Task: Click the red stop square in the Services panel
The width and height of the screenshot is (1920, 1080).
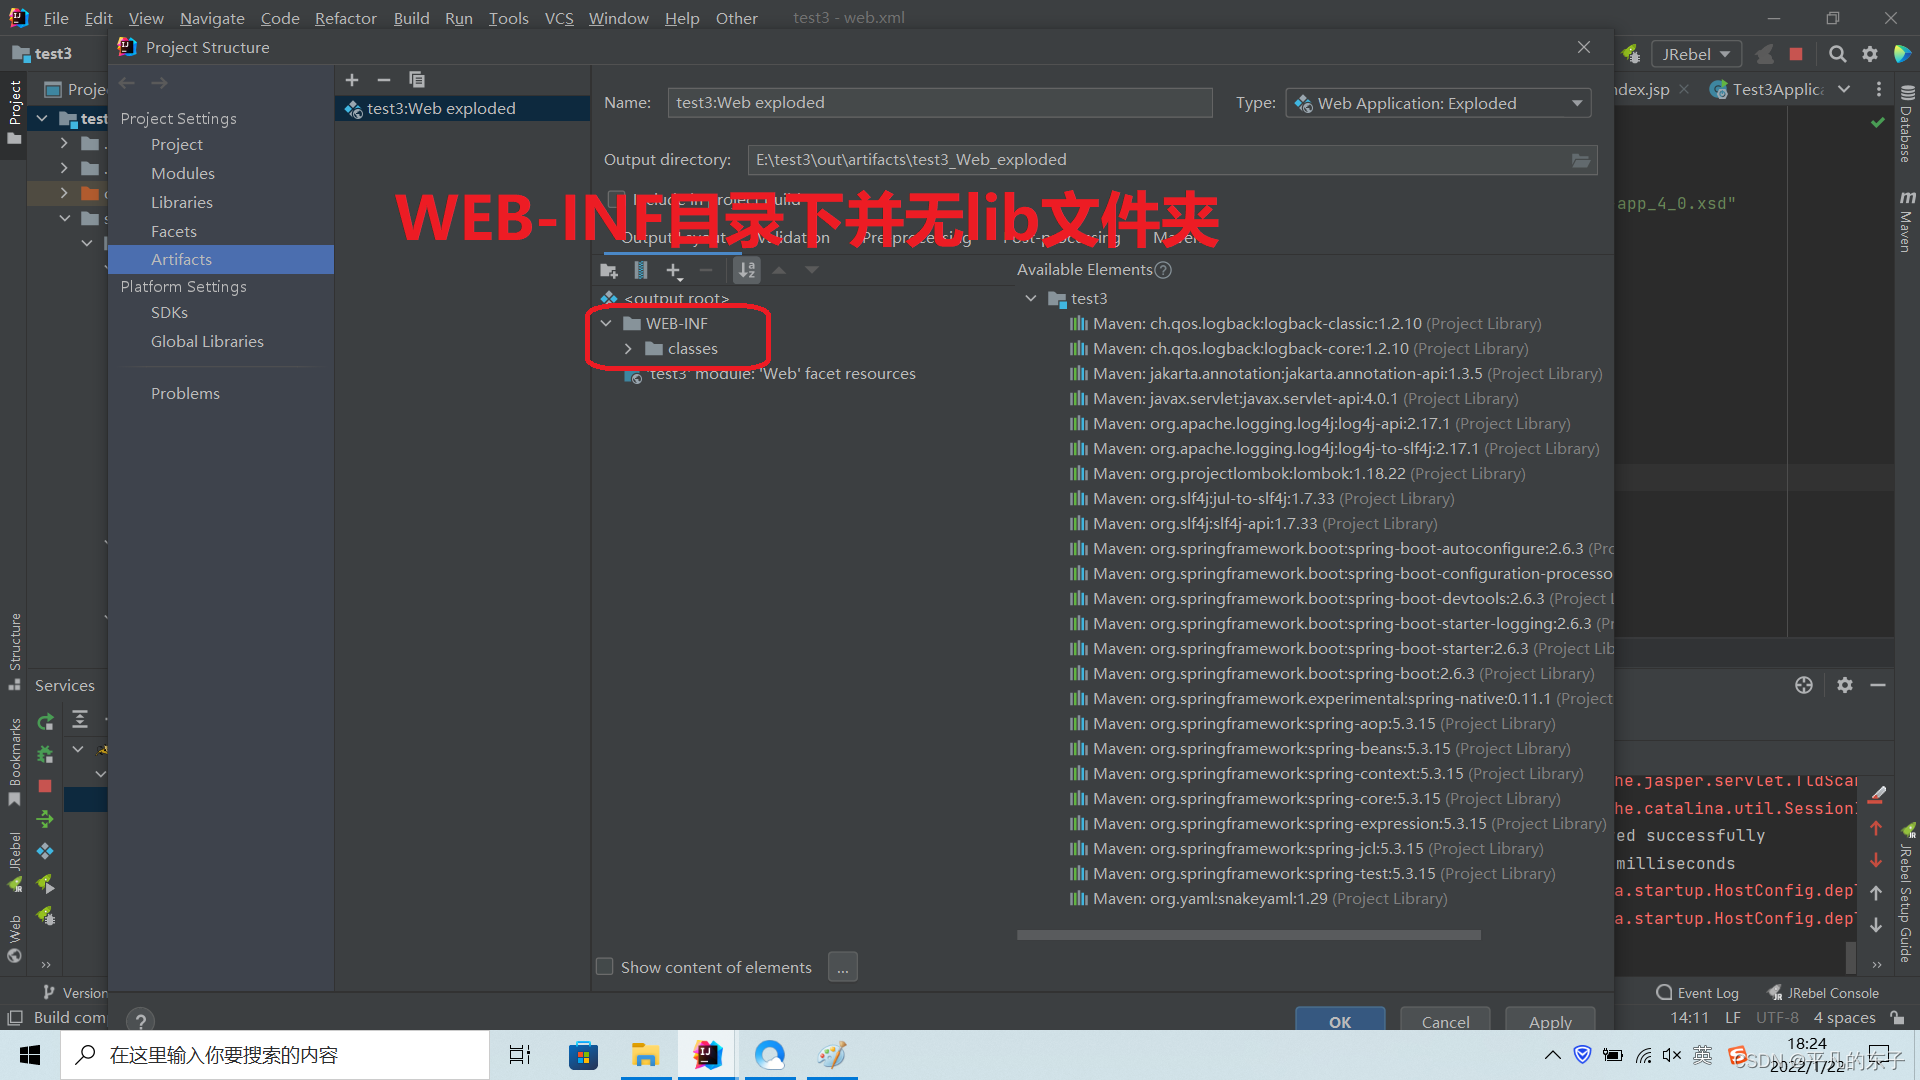Action: tap(44, 787)
